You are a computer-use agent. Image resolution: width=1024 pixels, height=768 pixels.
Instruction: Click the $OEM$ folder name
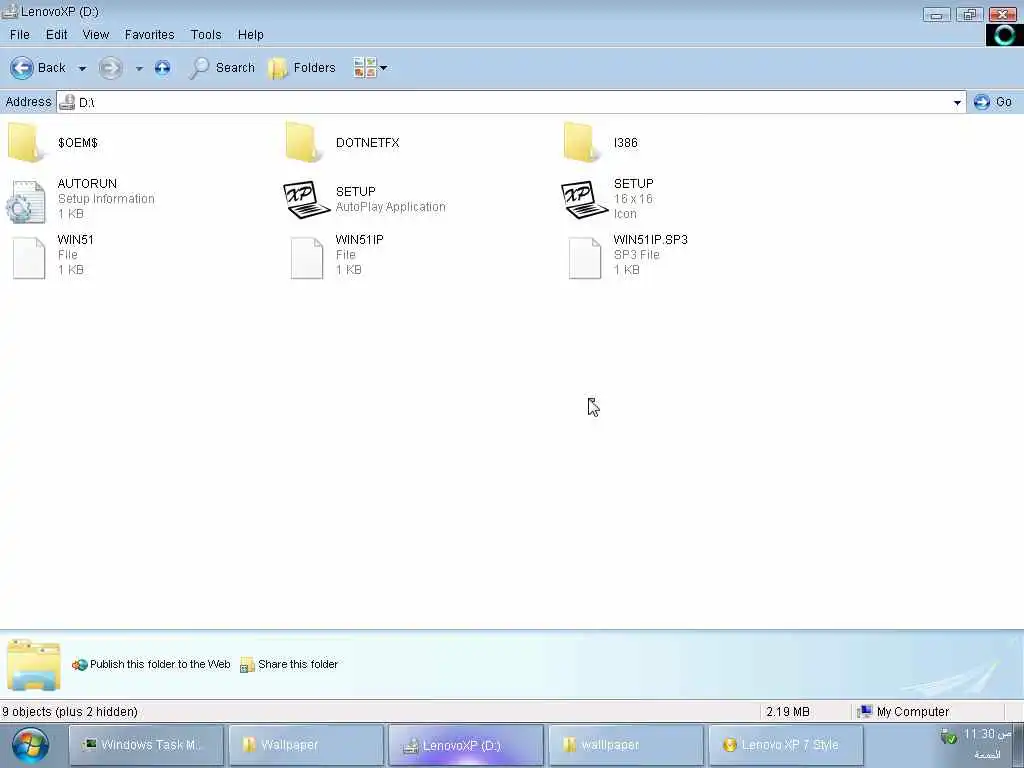click(x=78, y=142)
